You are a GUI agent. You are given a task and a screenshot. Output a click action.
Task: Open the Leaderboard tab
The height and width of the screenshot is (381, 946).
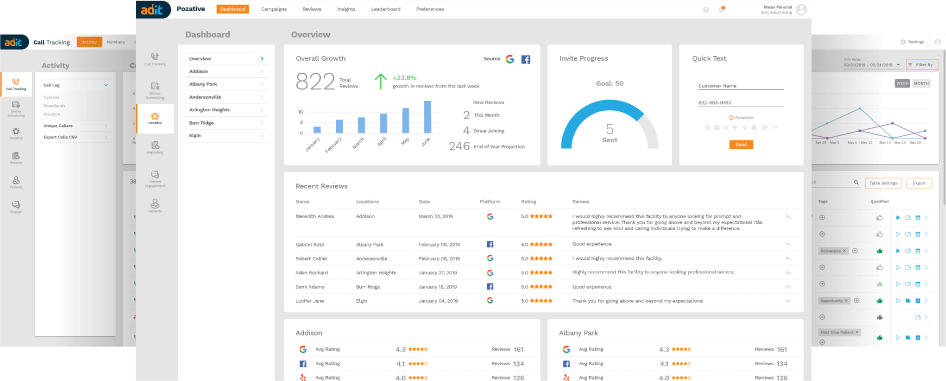[386, 9]
